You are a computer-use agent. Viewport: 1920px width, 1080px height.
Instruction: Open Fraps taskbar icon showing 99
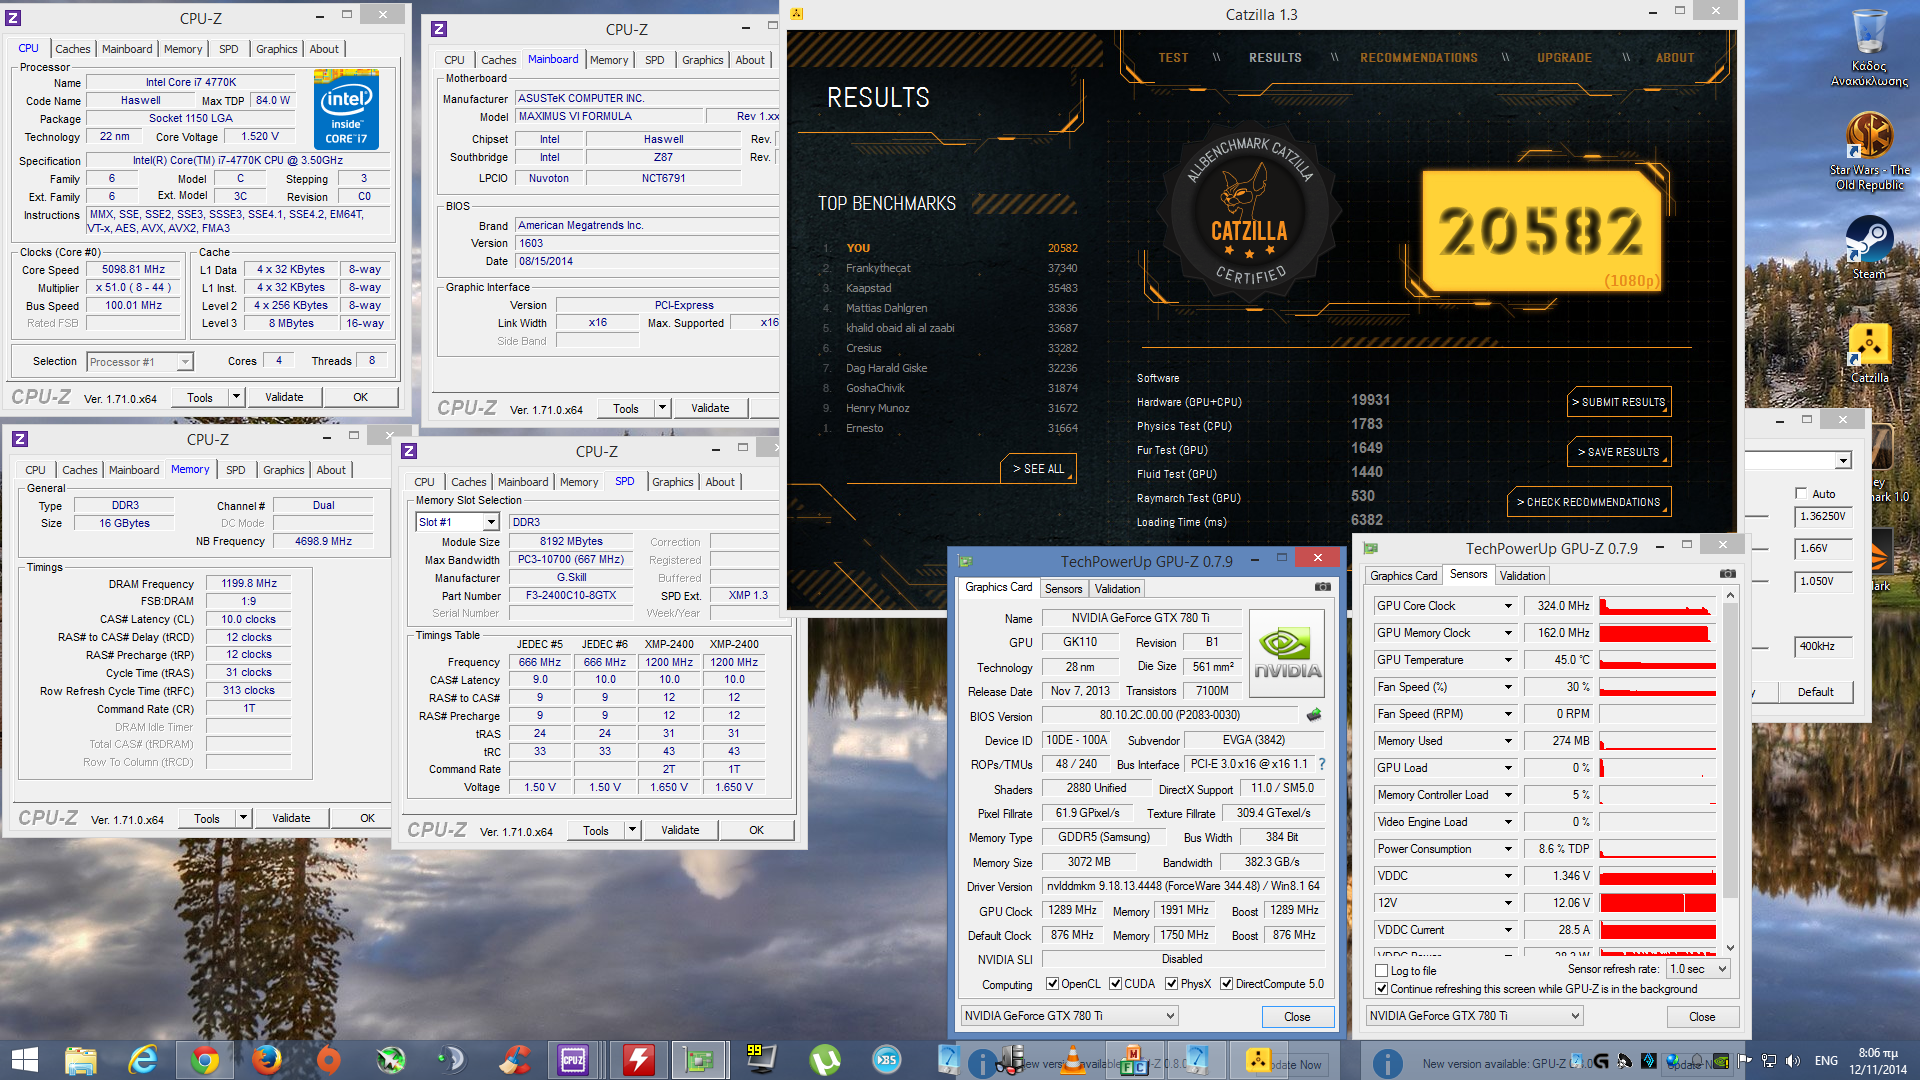(762, 1060)
